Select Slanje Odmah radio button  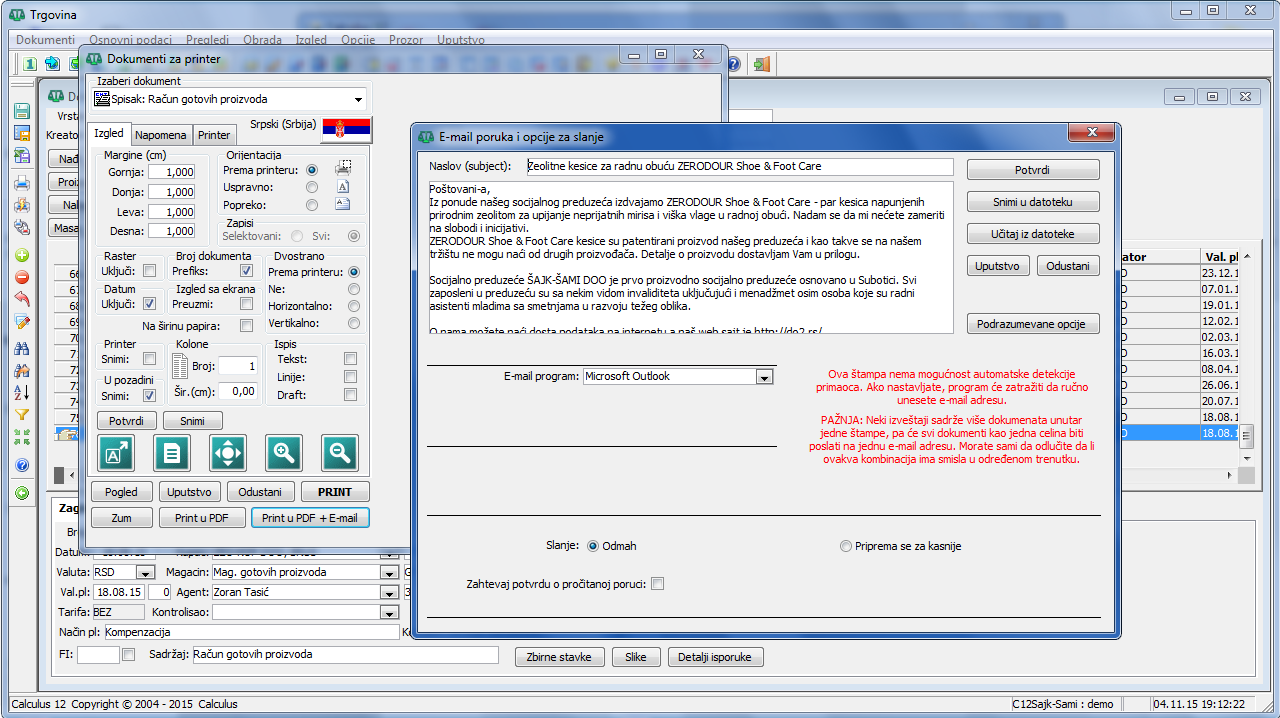click(x=593, y=547)
